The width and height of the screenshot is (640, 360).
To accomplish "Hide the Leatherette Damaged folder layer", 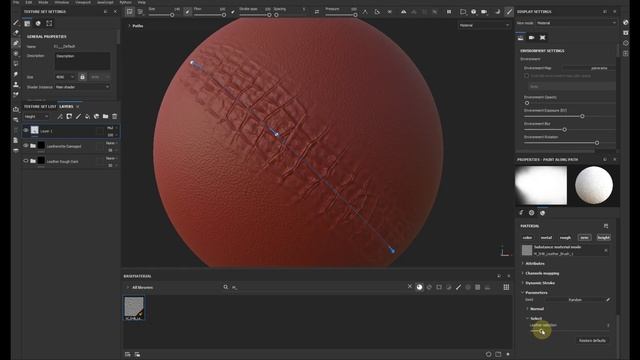I will click(x=26, y=146).
